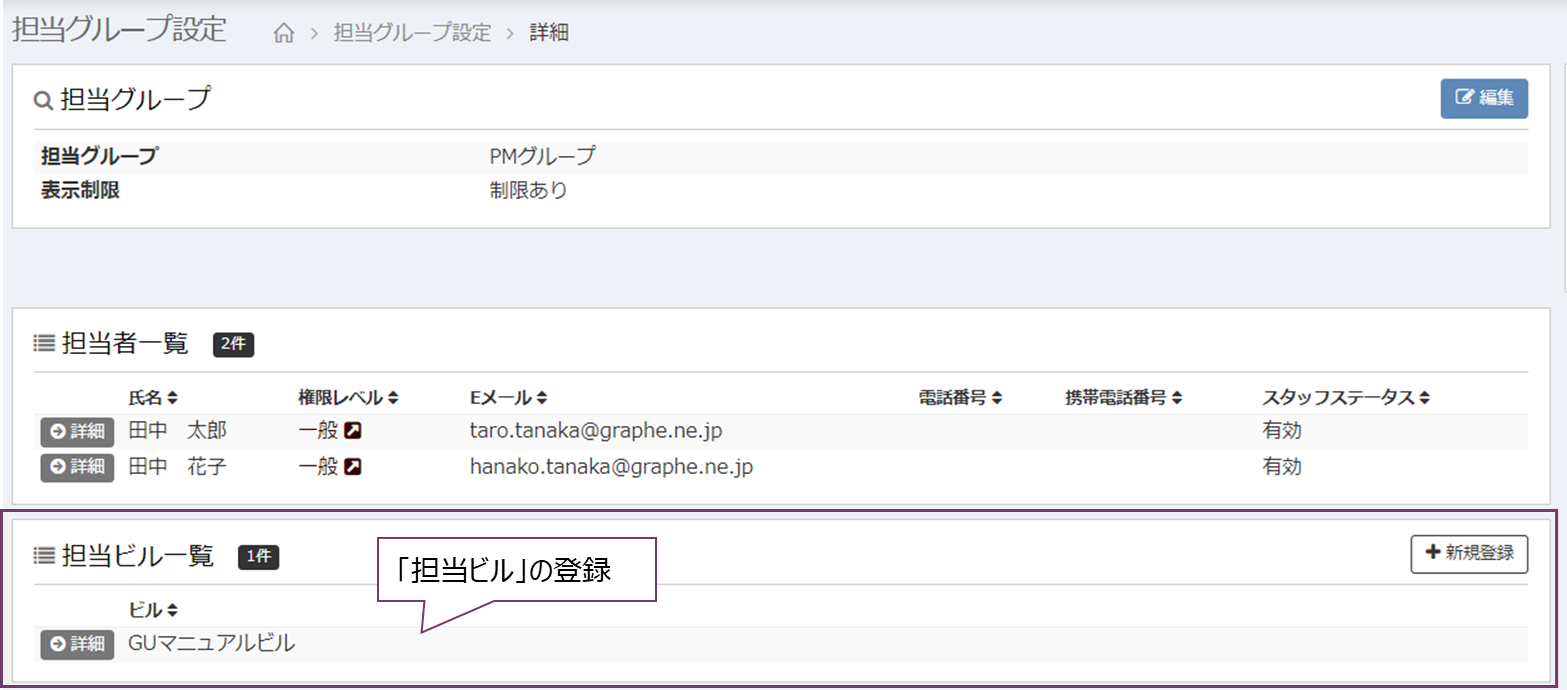Open details for 田中 太郎
Screen dimensions: 1567x690
point(77,431)
